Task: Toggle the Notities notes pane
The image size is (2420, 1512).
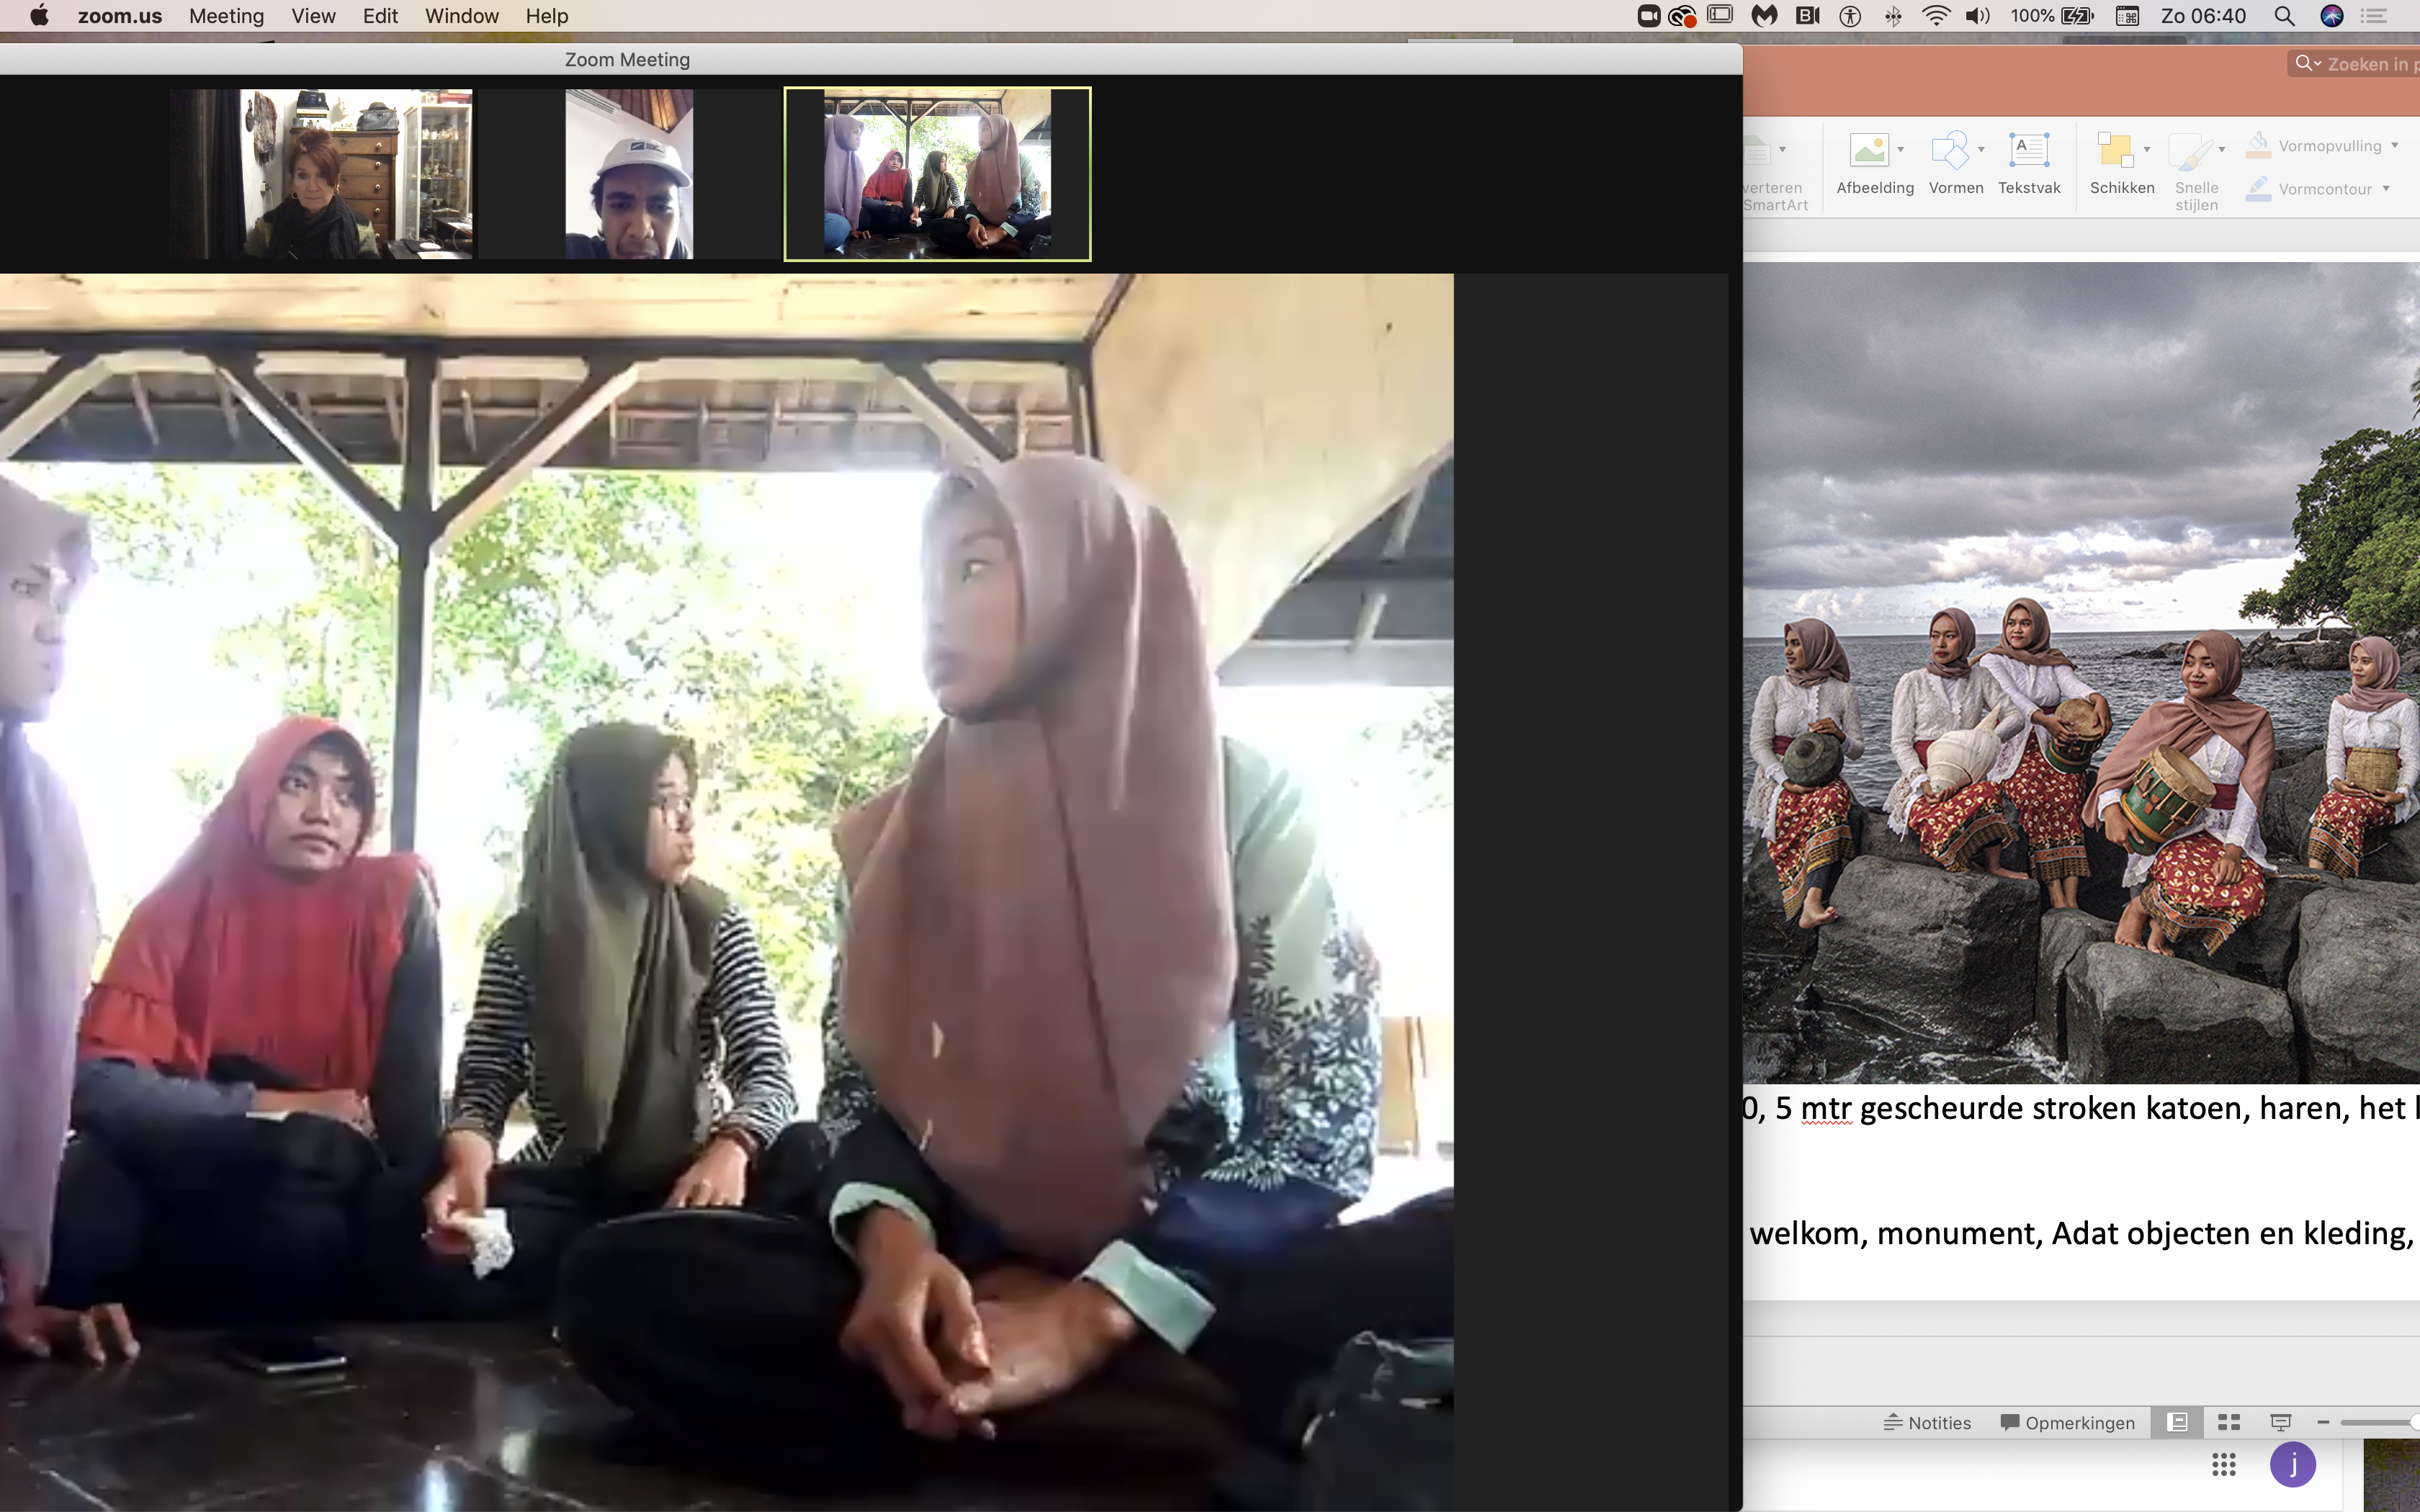Action: point(1927,1422)
